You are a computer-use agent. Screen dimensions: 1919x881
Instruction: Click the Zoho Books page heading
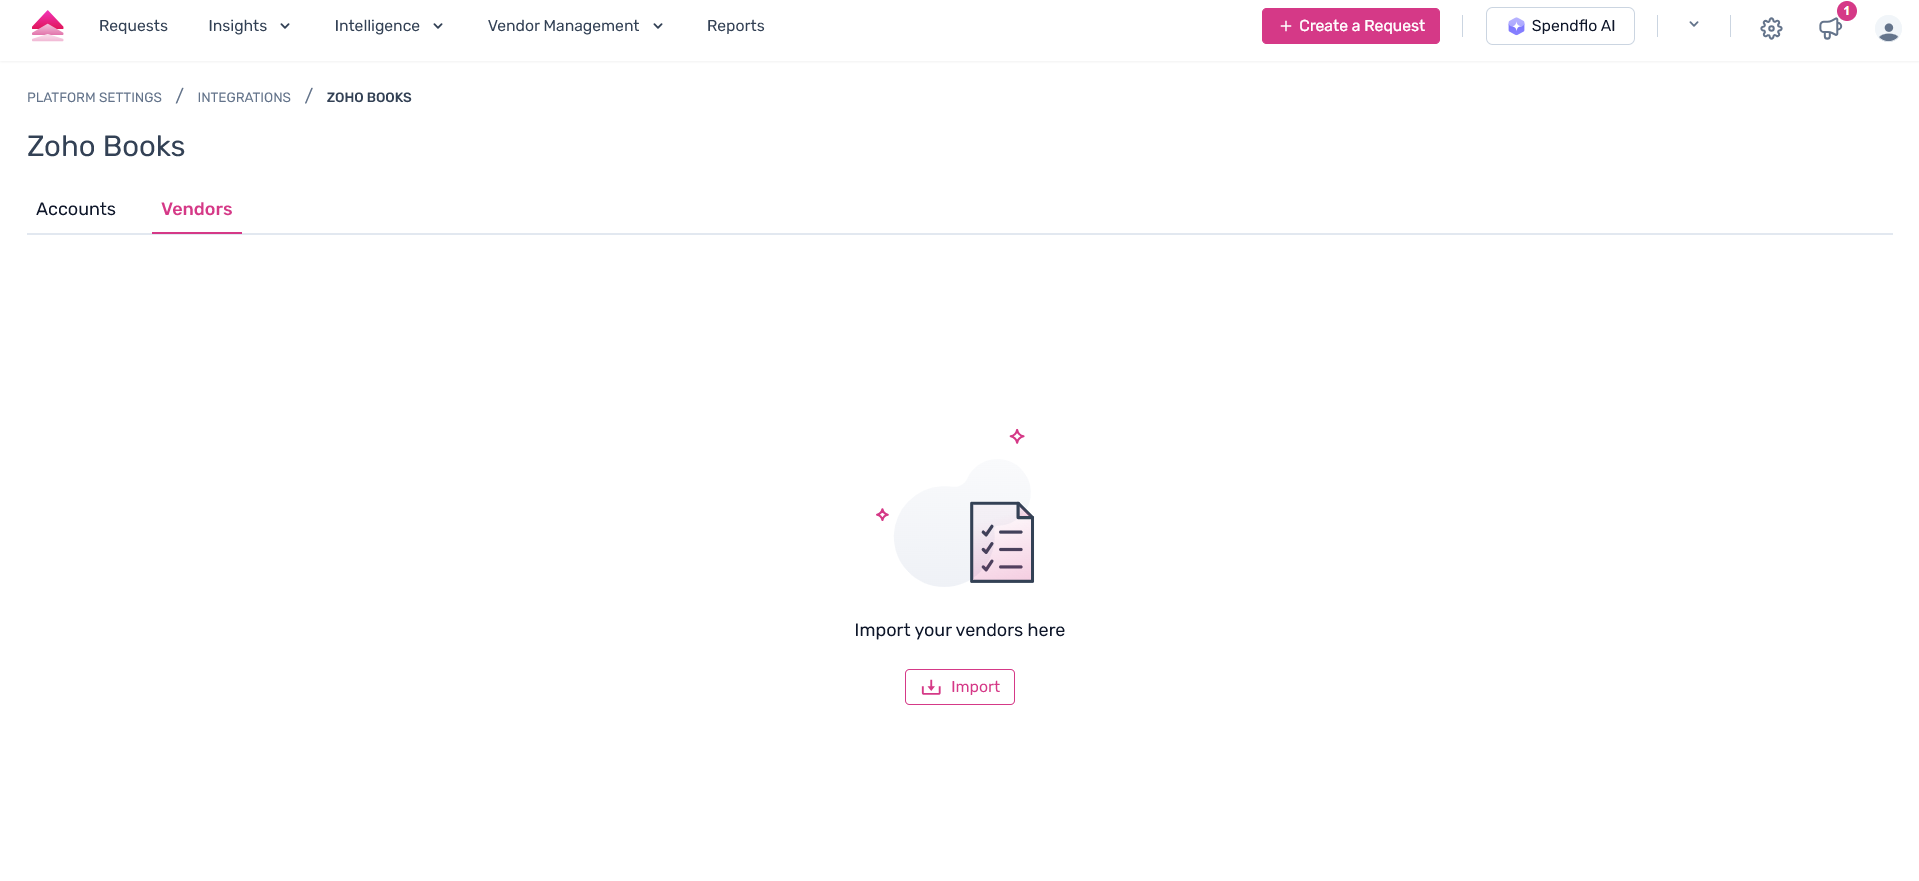point(106,146)
